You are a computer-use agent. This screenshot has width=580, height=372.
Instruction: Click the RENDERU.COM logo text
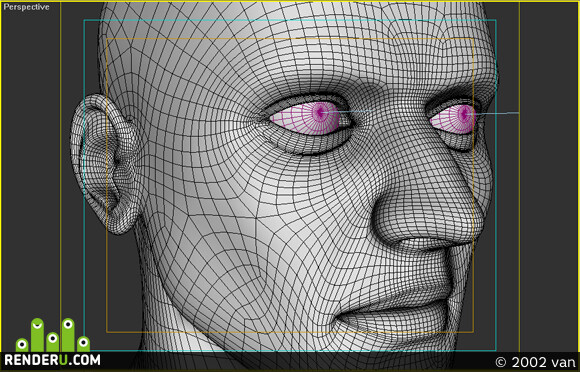click(52, 360)
